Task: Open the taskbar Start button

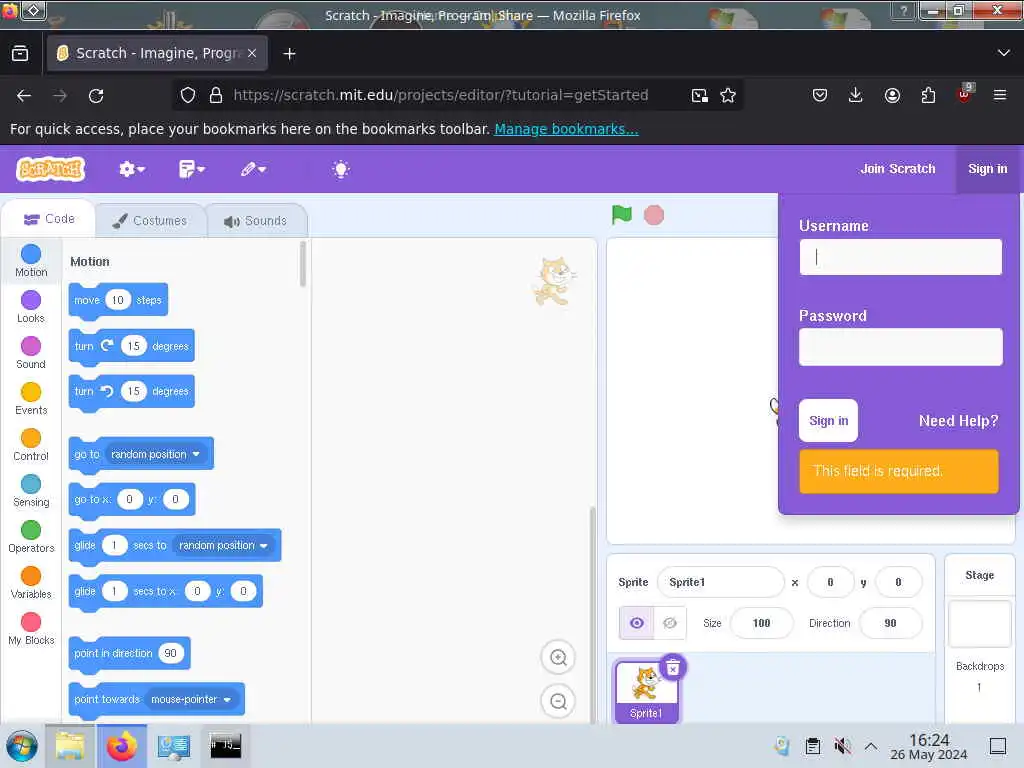Action: [x=22, y=746]
